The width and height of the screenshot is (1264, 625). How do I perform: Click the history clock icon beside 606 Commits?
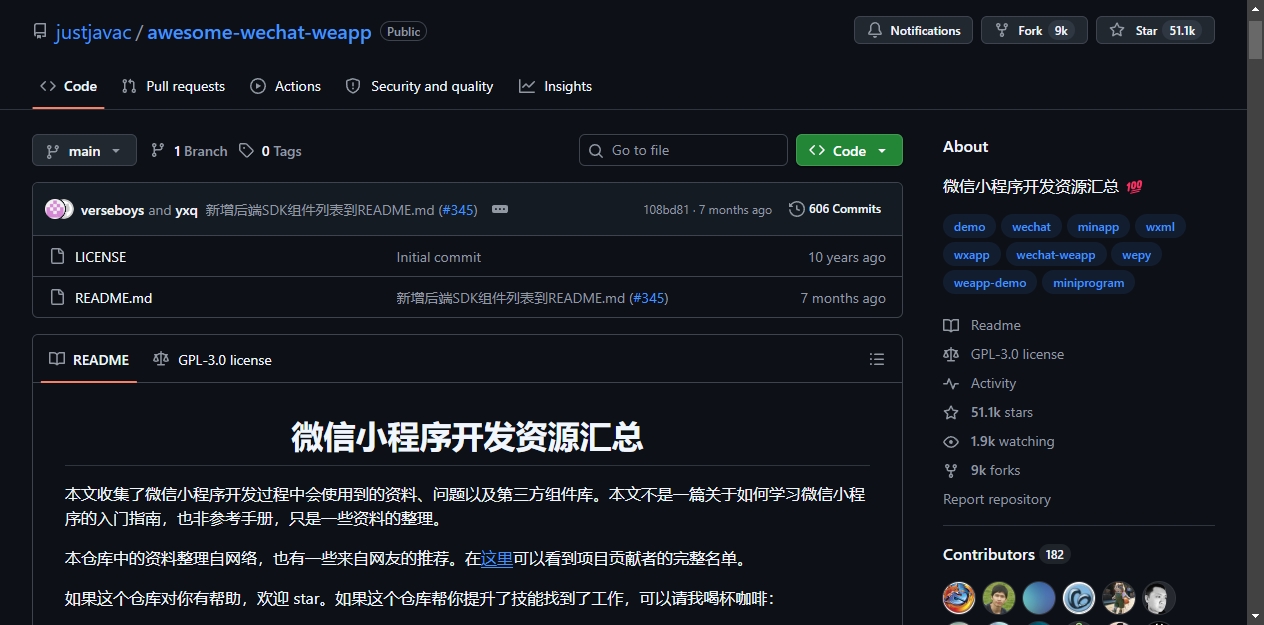point(797,209)
